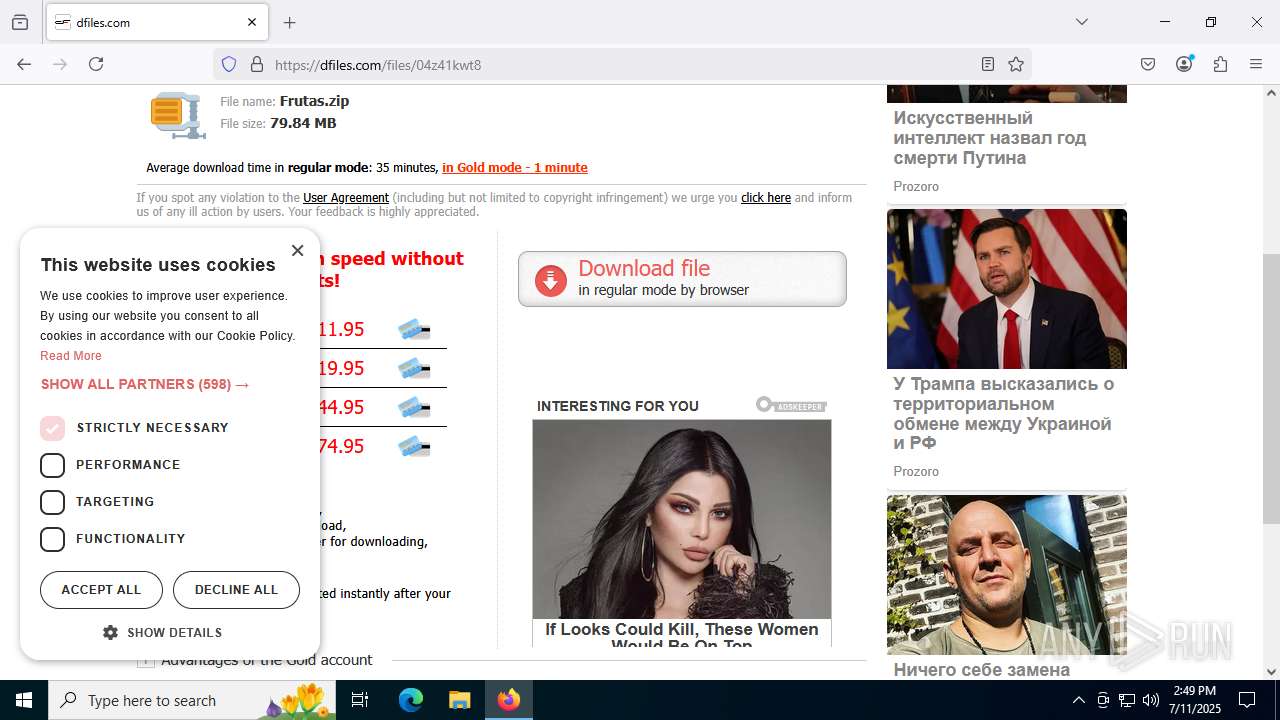This screenshot has width=1280, height=720.
Task: Open article 'Ничего себе замена'
Action: 982,669
